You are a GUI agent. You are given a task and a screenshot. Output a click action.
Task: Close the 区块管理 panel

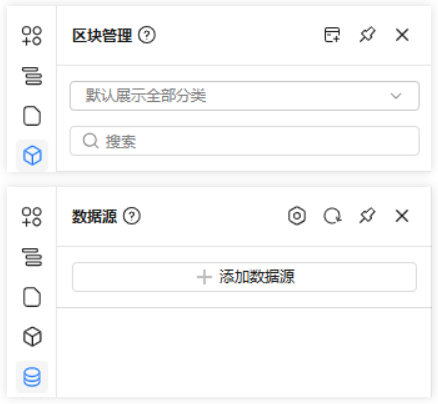tap(402, 35)
